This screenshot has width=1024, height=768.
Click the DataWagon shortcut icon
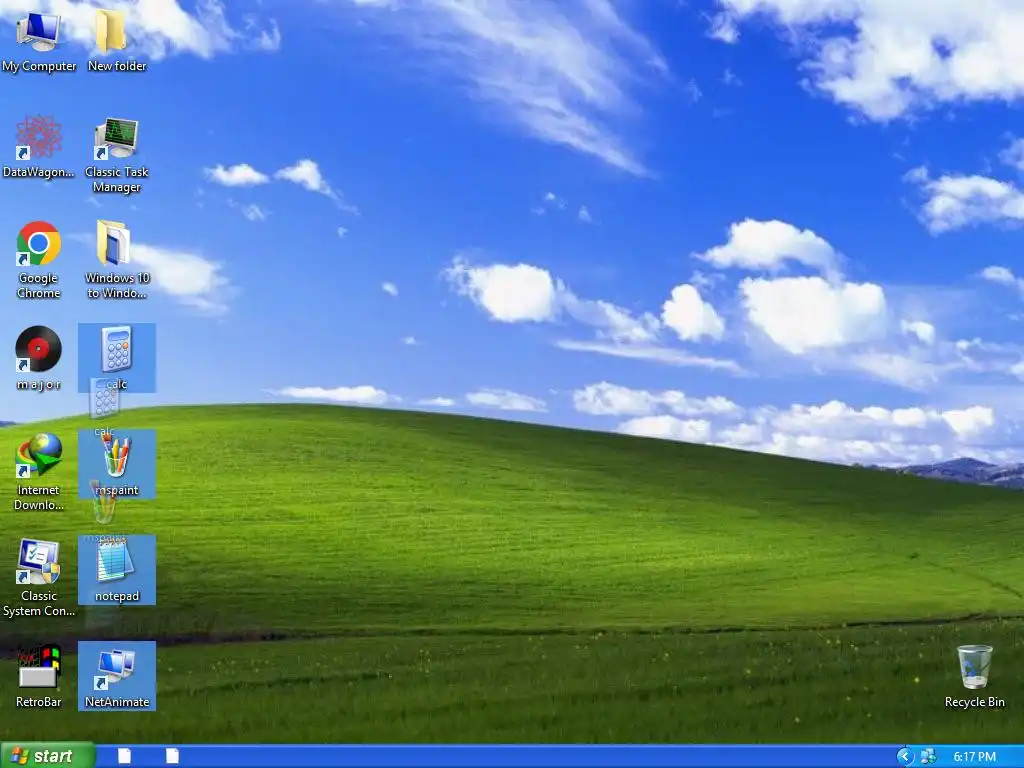click(39, 146)
